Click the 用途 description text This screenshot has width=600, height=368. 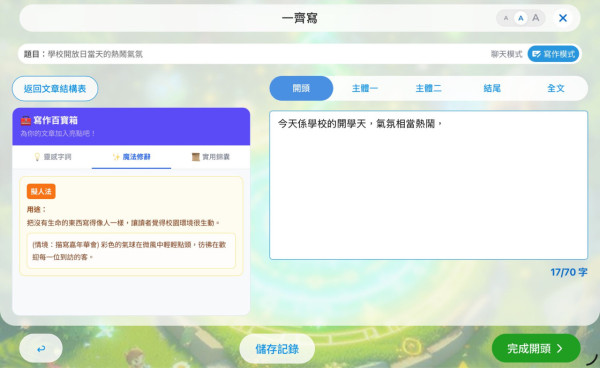coord(123,223)
